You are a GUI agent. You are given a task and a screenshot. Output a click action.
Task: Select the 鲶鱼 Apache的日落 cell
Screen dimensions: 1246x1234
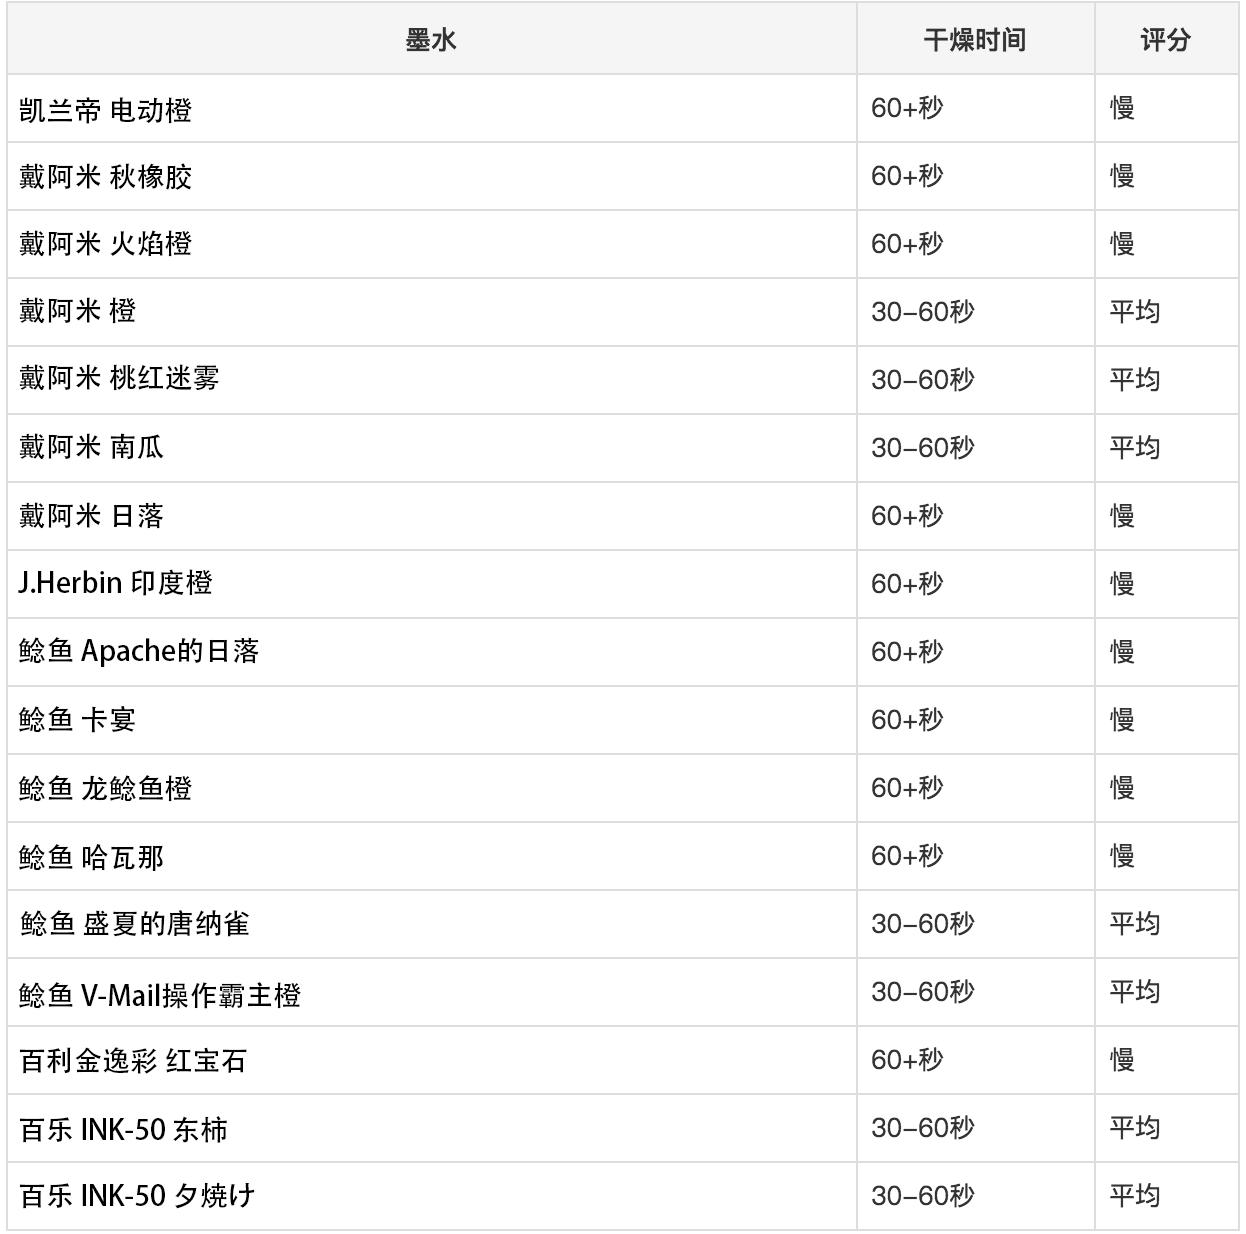point(139,652)
